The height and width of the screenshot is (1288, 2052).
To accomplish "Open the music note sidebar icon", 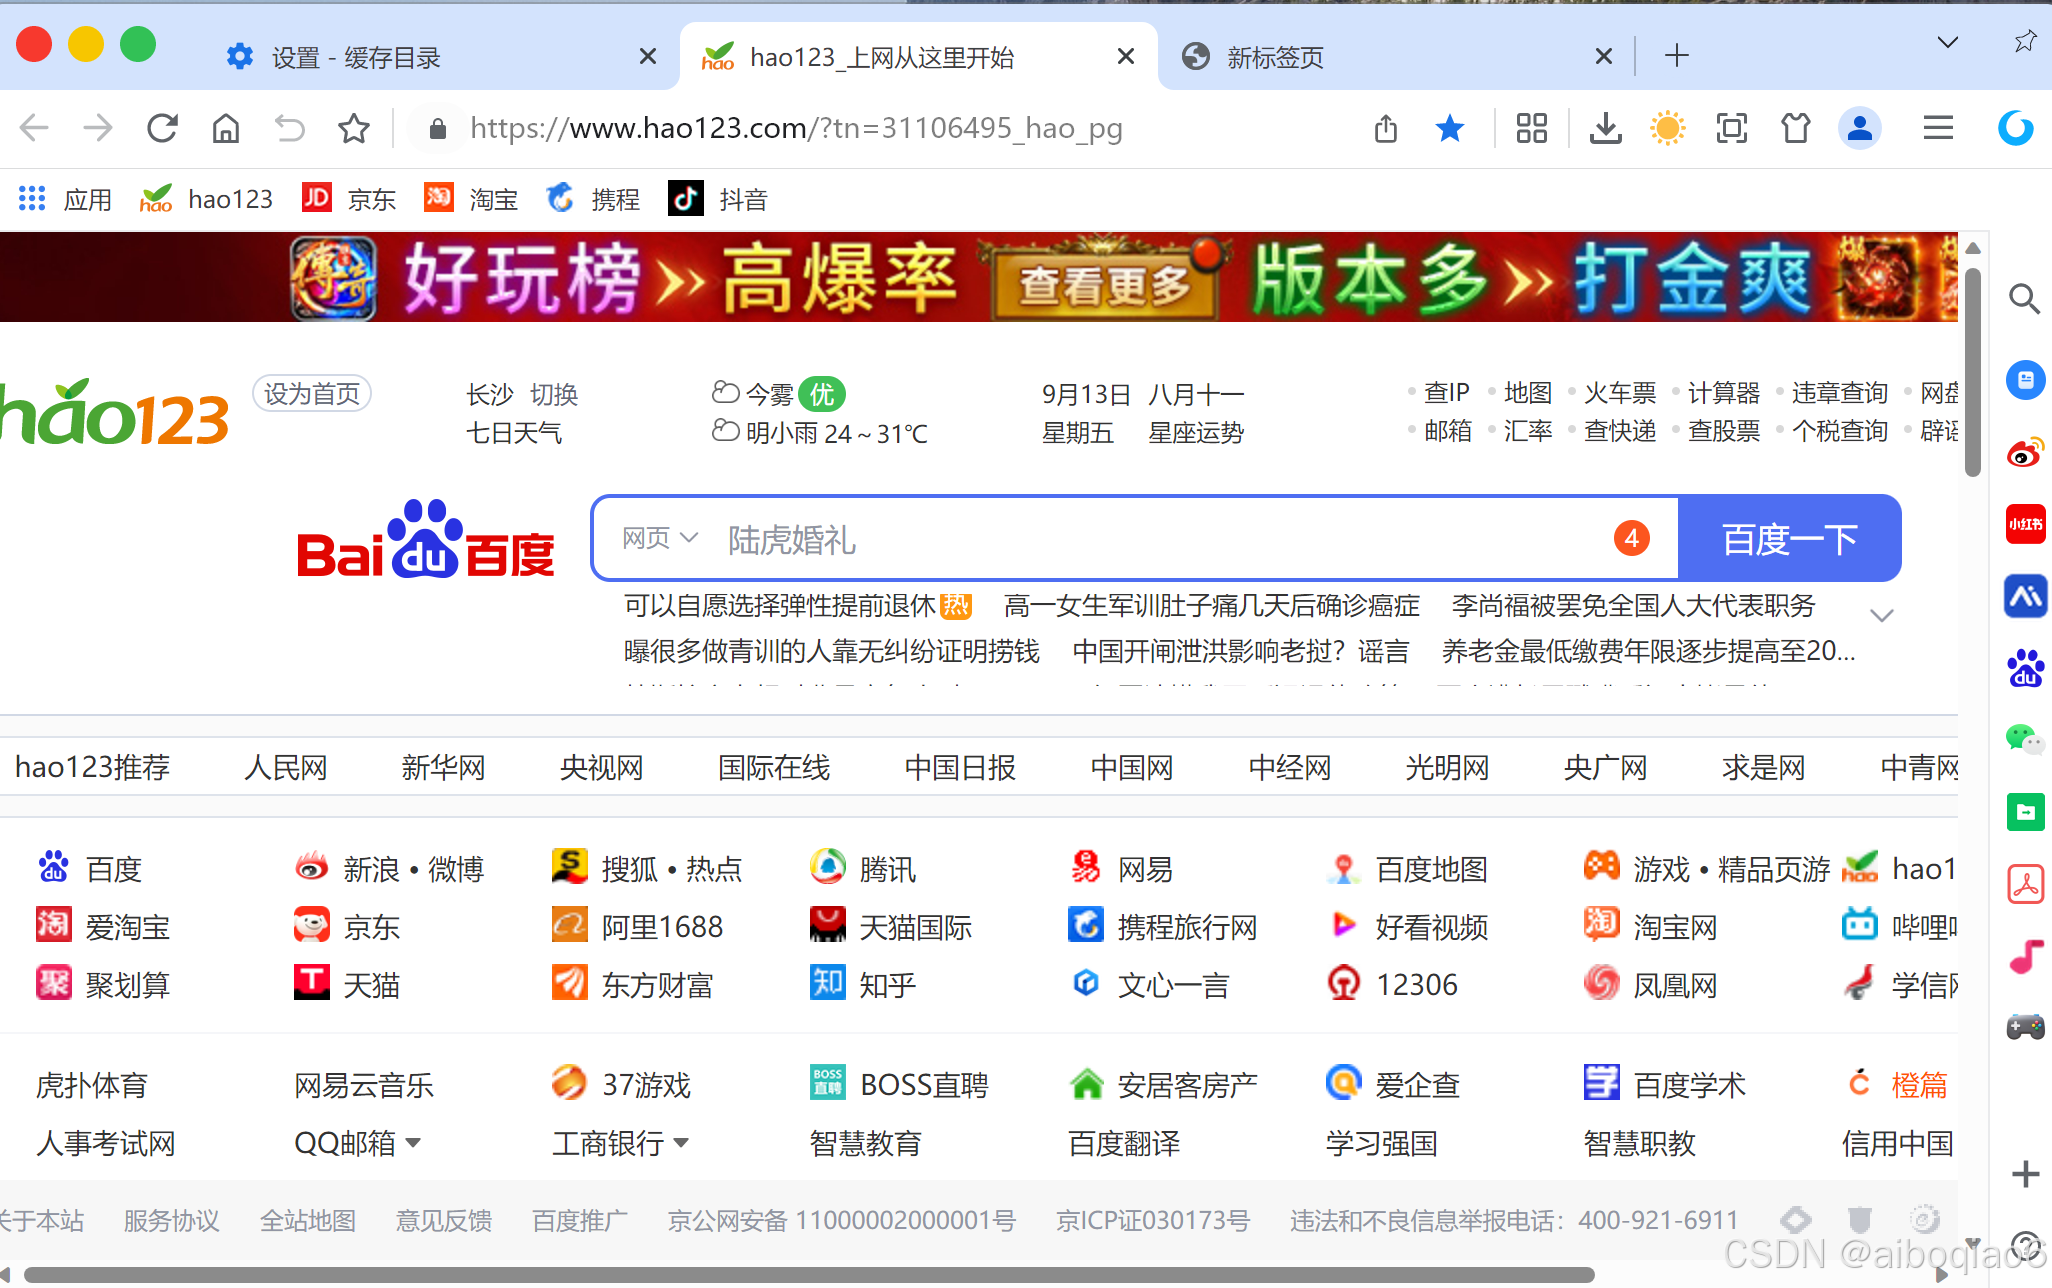I will coord(2026,956).
